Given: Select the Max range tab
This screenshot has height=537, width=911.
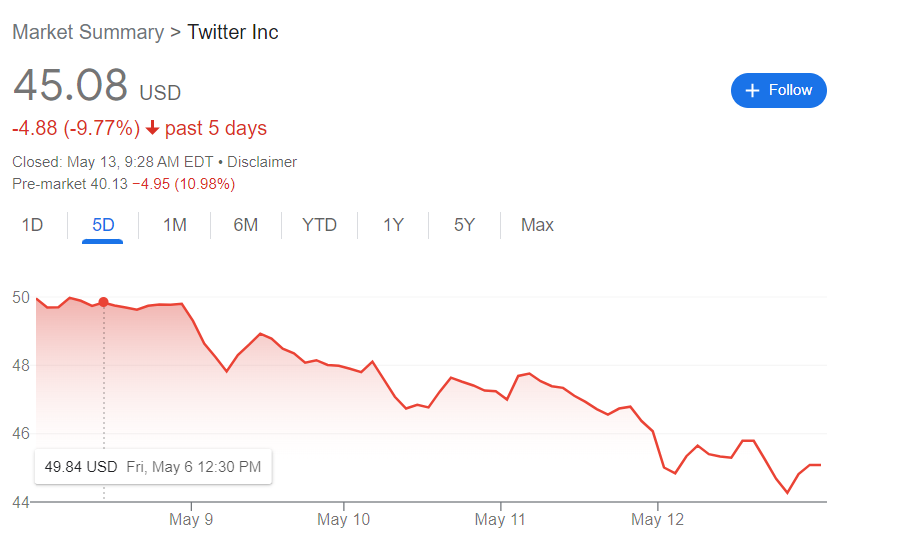Looking at the screenshot, I should pyautogui.click(x=537, y=225).
